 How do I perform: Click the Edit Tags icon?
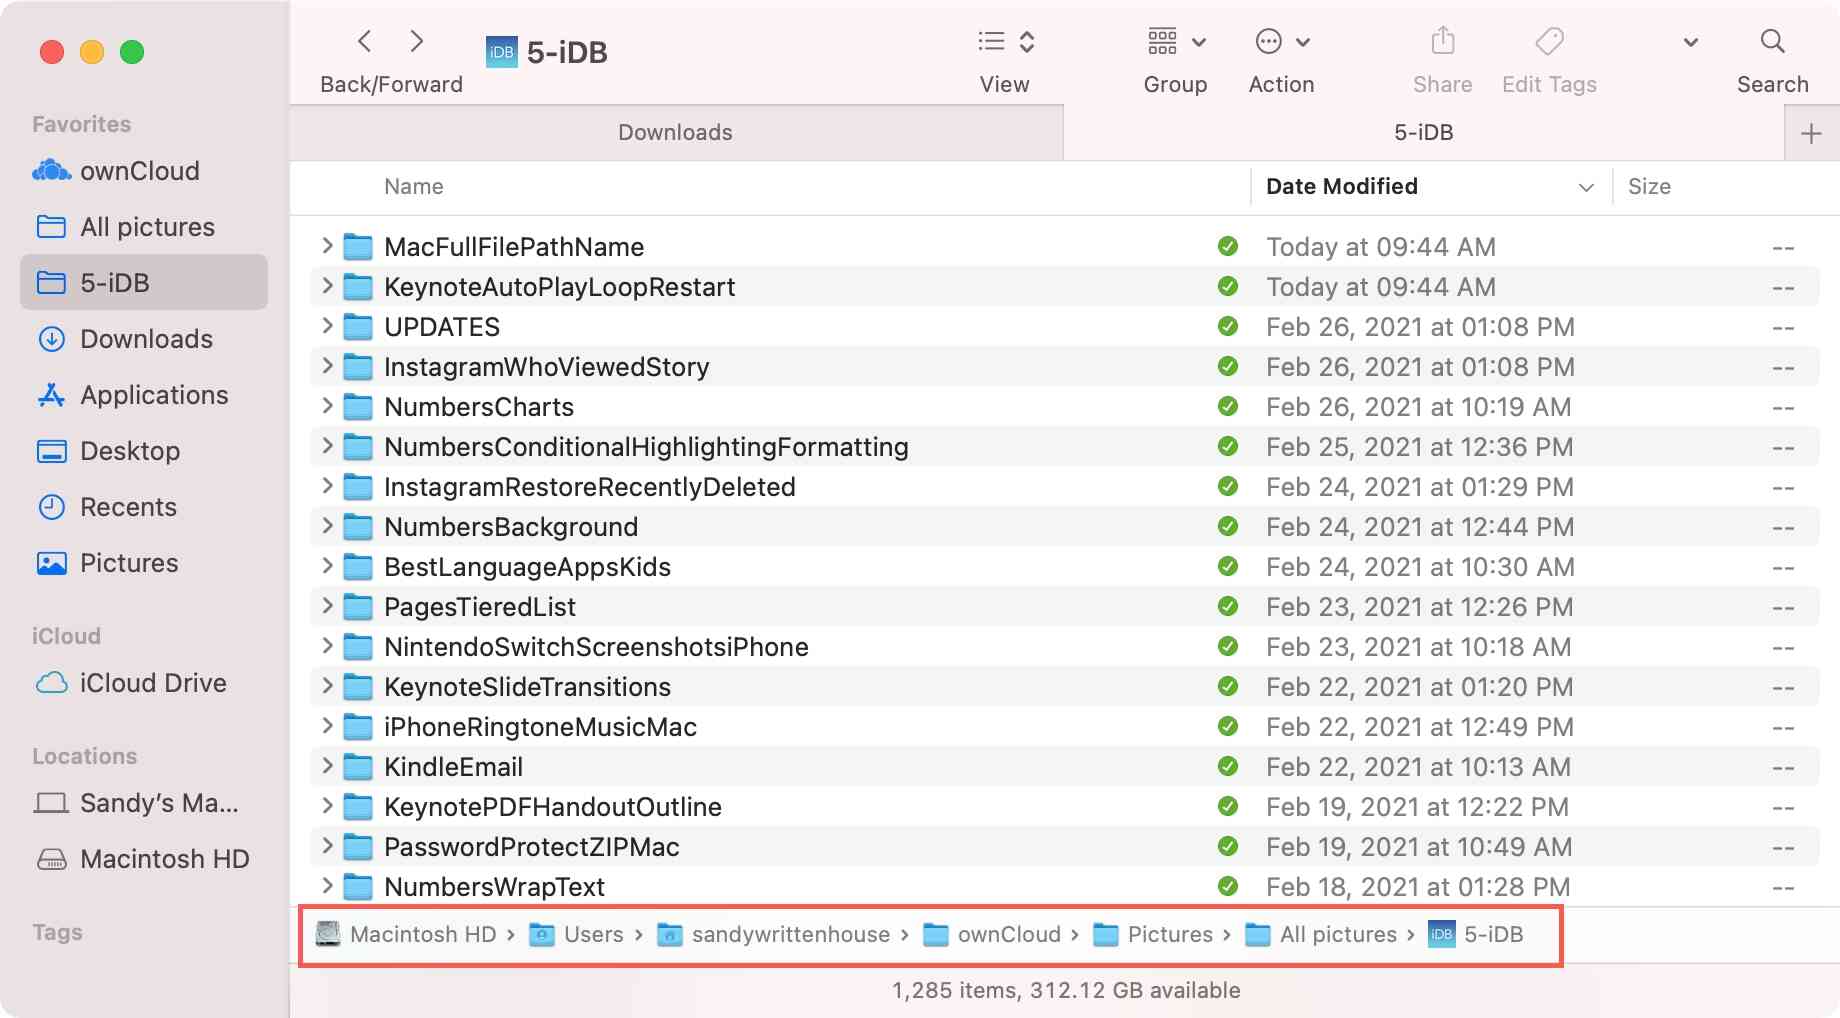[1548, 42]
